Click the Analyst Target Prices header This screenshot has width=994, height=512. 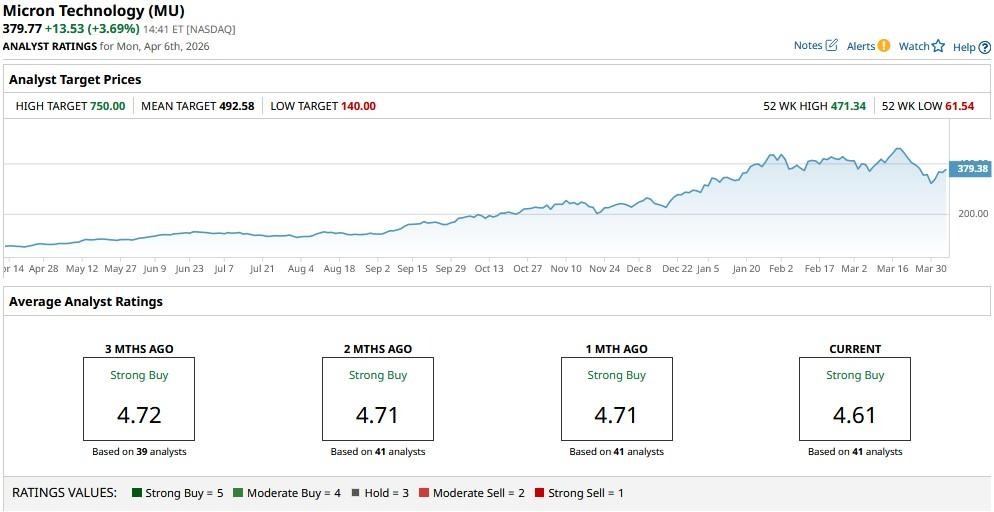[x=75, y=80]
